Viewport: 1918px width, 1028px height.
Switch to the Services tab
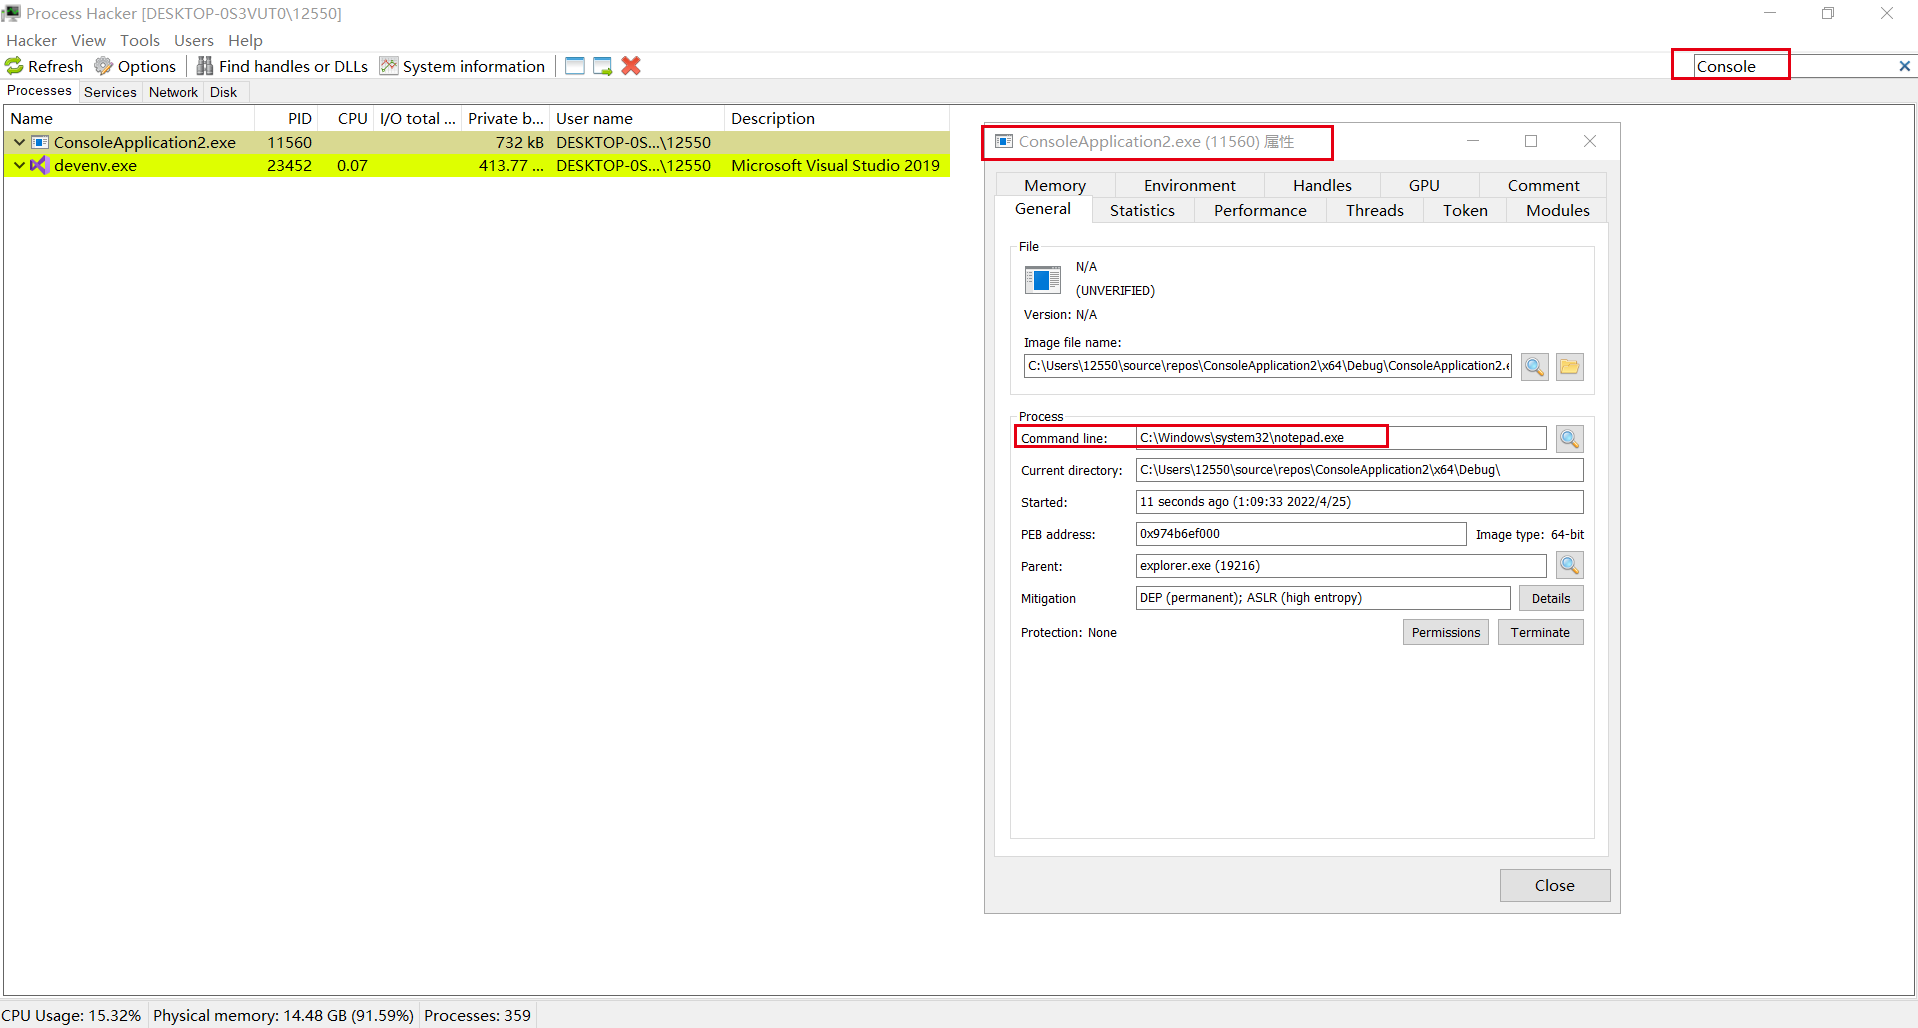click(x=110, y=92)
